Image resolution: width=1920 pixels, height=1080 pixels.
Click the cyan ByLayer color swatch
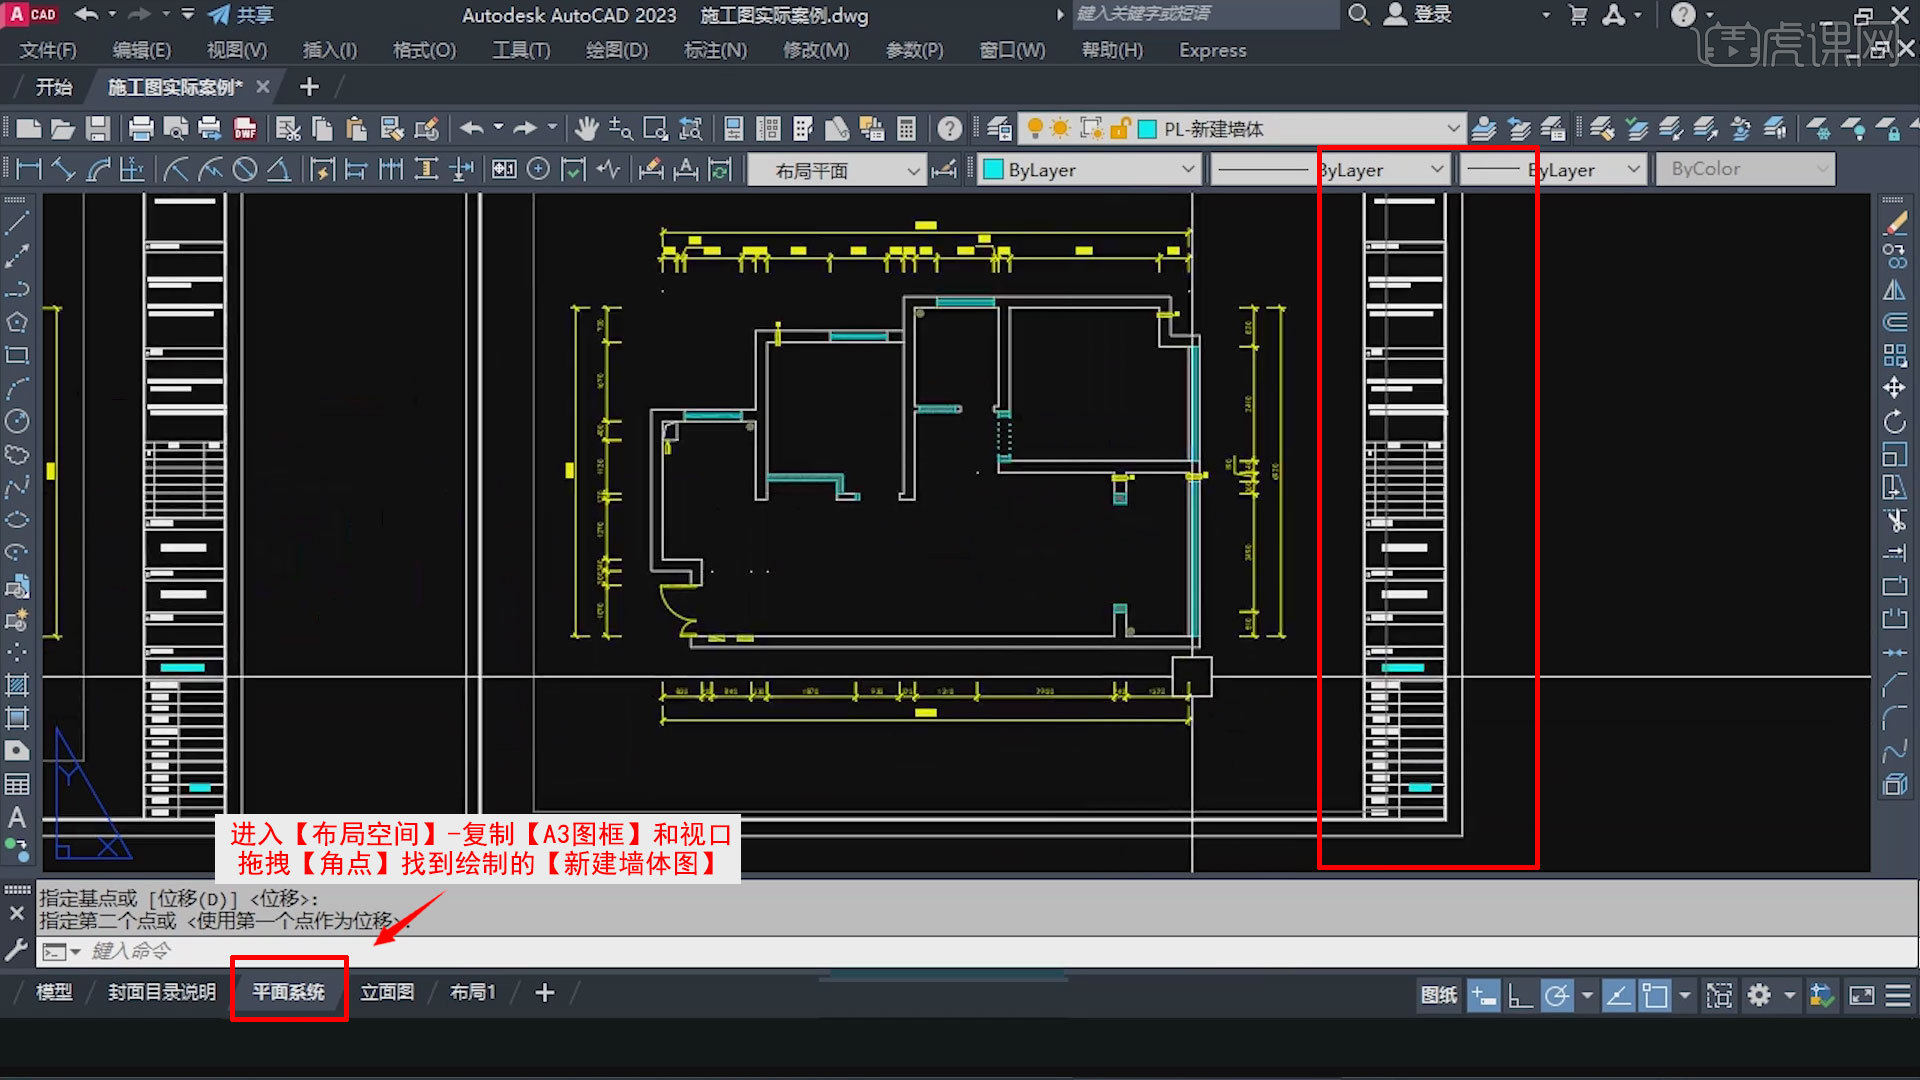click(993, 170)
